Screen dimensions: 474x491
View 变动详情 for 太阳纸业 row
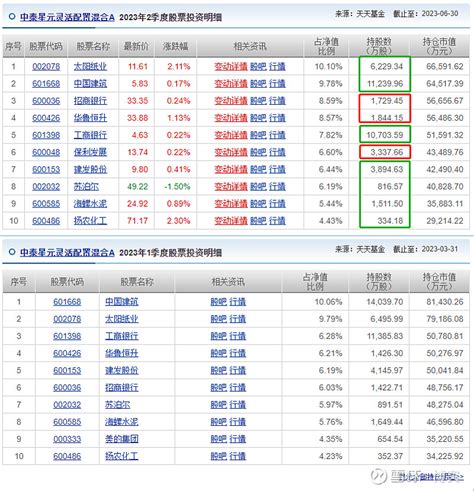(x=231, y=67)
